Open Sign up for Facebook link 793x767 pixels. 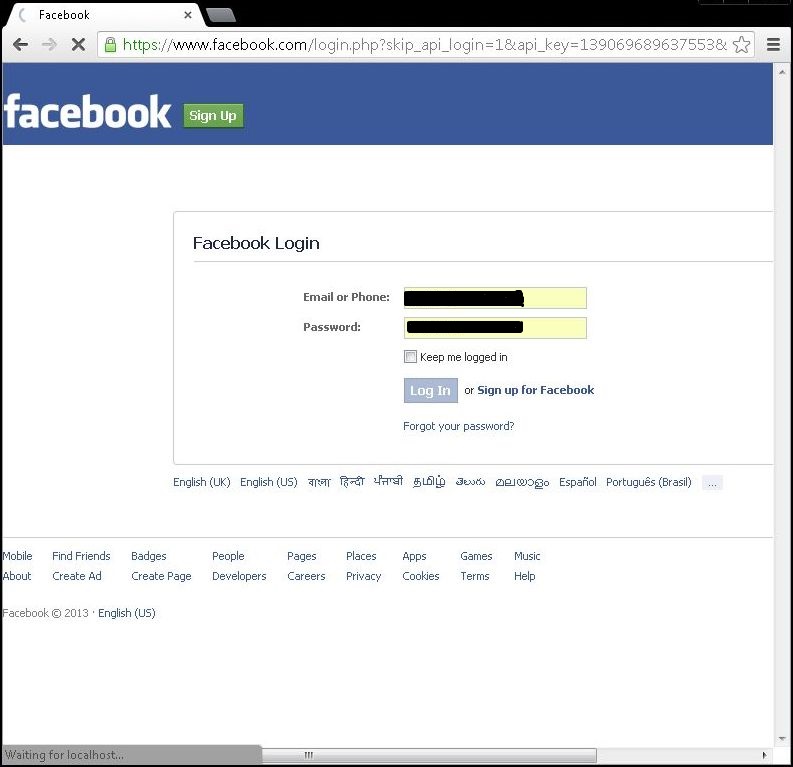click(536, 390)
